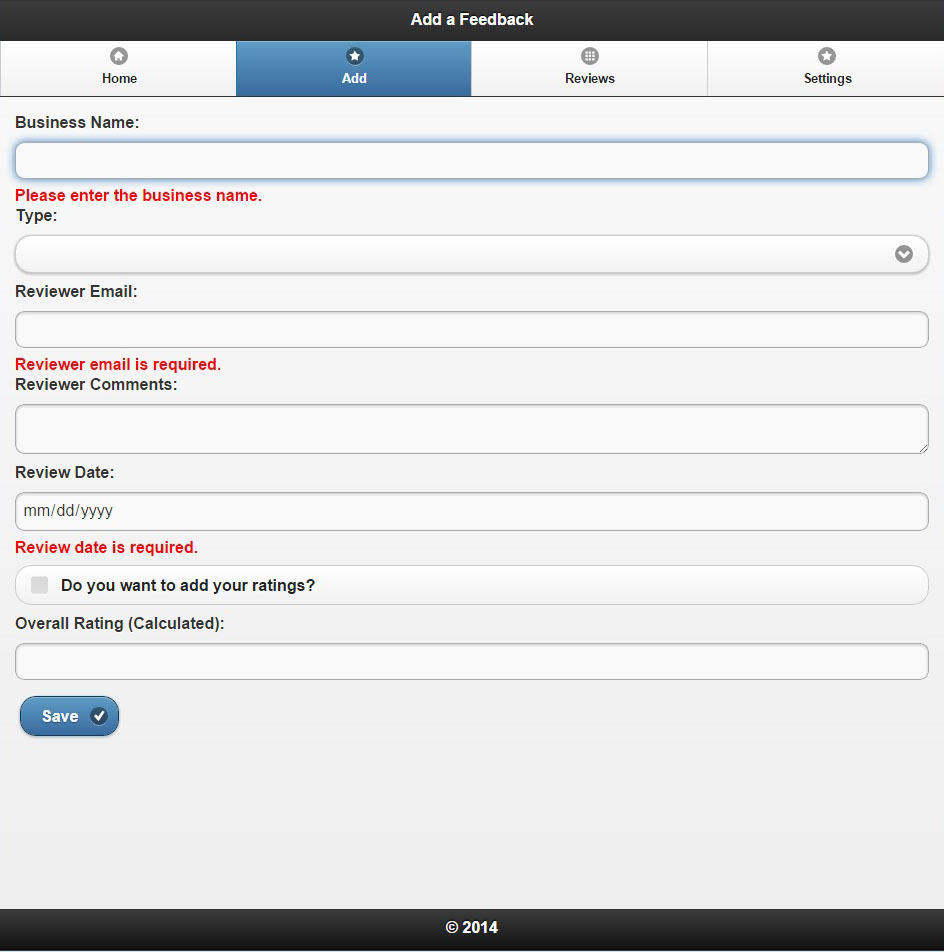Enable the add your ratings checkbox
944x952 pixels.
click(x=40, y=585)
